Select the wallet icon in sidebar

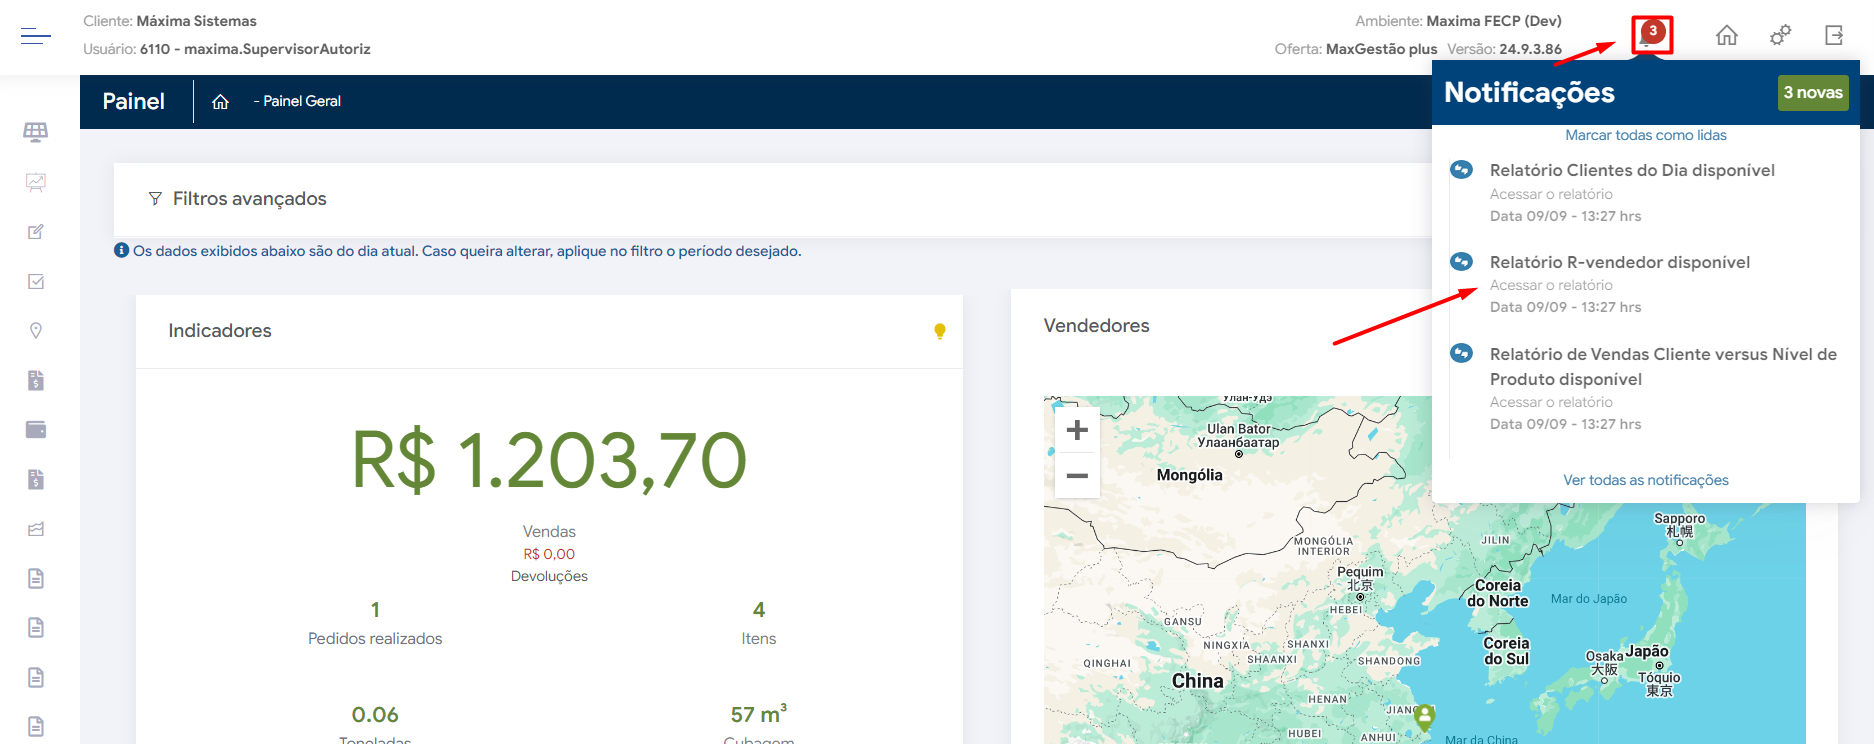tap(36, 430)
